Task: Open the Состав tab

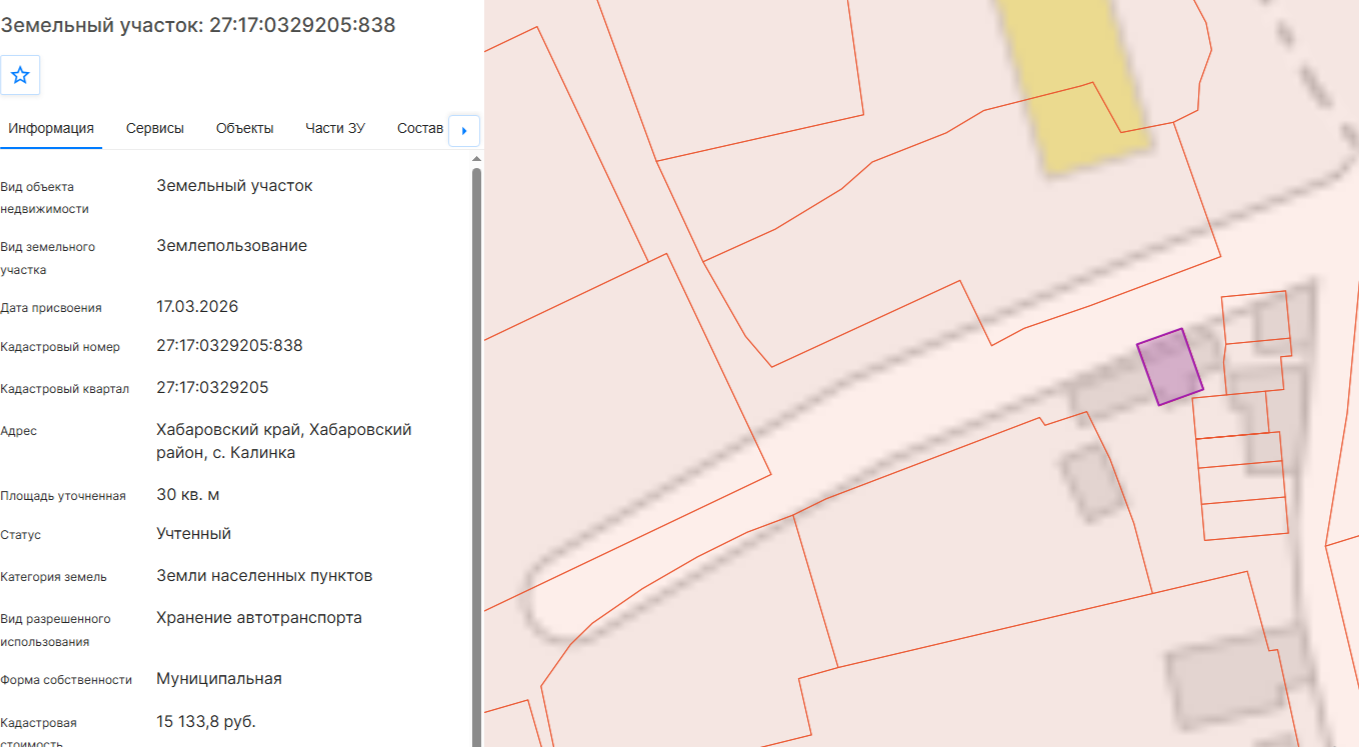Action: click(420, 128)
